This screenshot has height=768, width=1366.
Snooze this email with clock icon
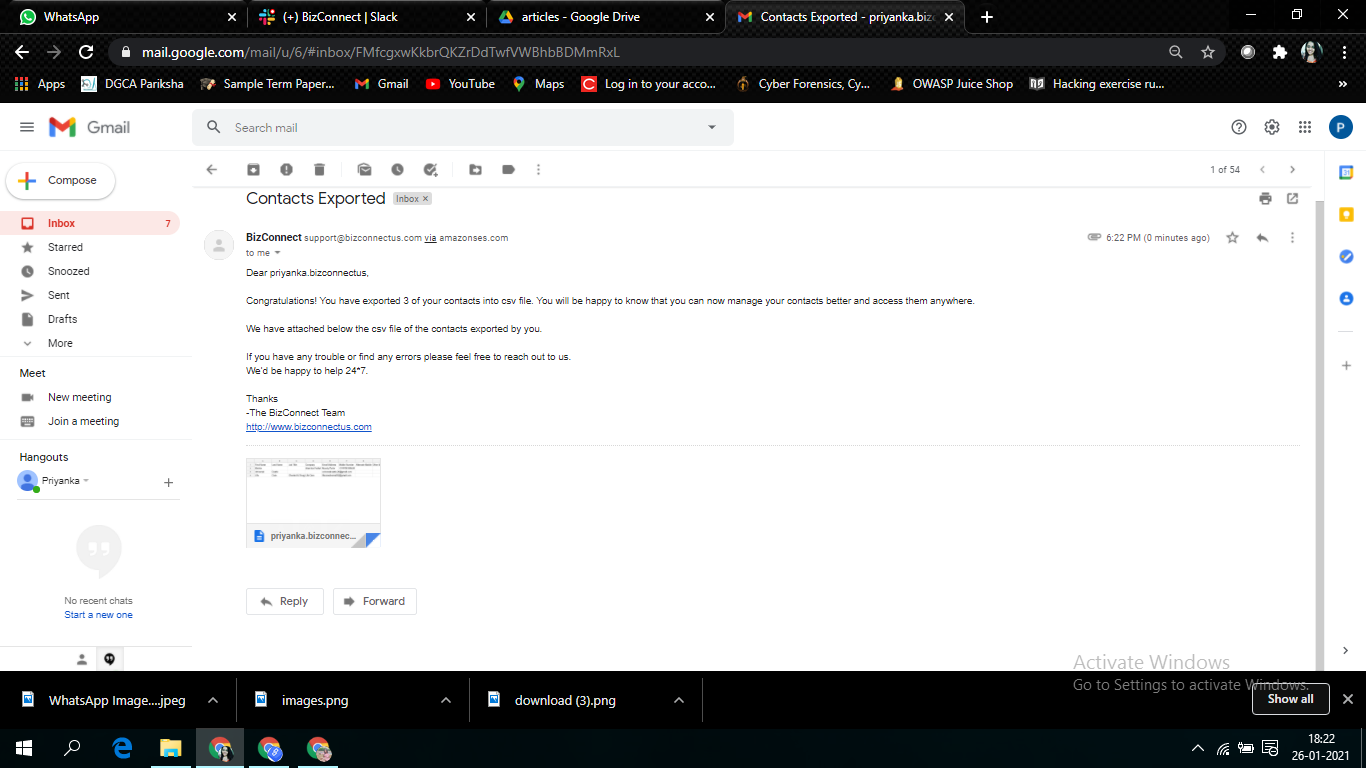[397, 170]
